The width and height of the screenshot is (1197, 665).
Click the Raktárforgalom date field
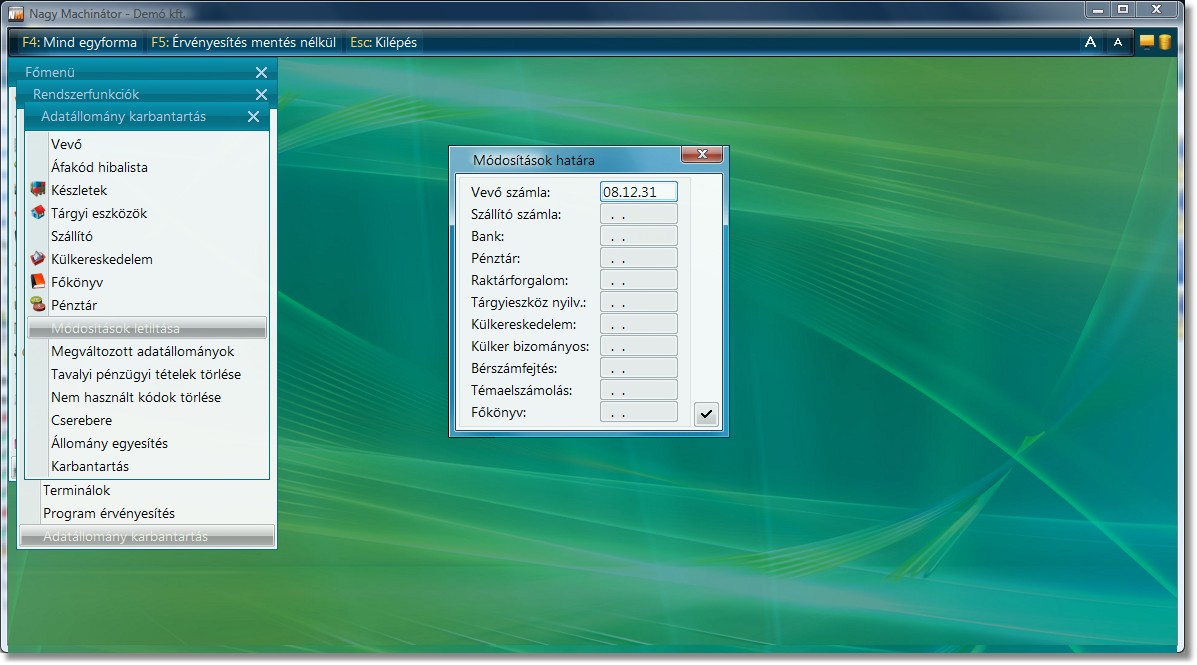coord(638,280)
